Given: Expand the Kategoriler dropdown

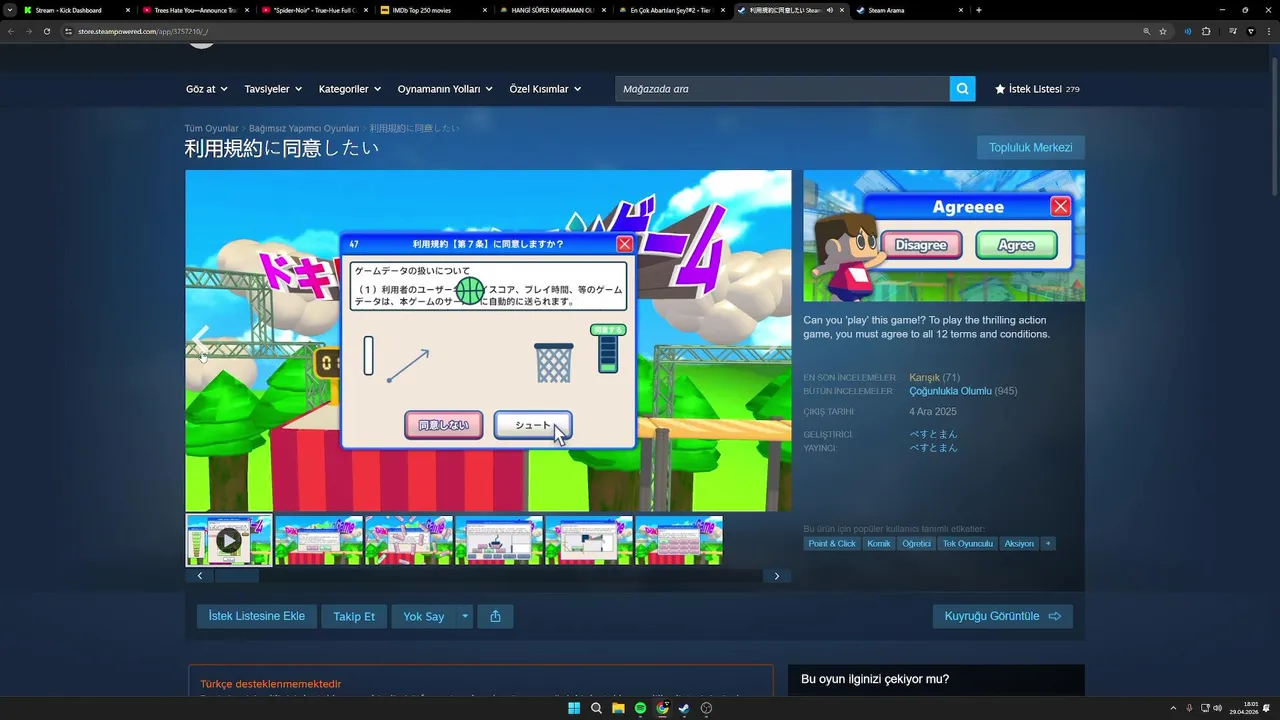Looking at the screenshot, I should pos(350,89).
